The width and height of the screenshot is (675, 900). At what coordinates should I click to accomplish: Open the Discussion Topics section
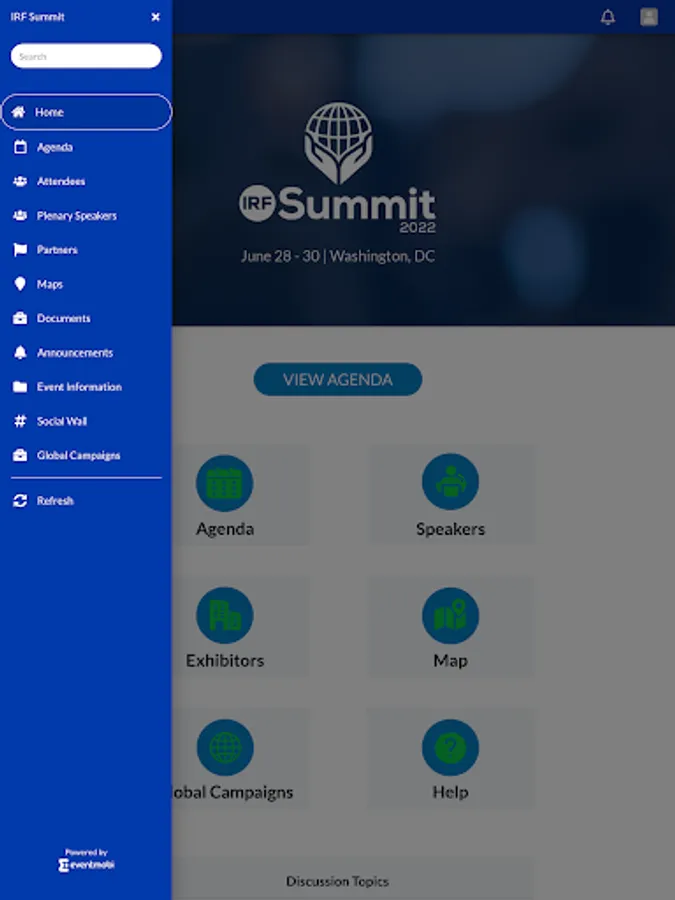click(338, 880)
